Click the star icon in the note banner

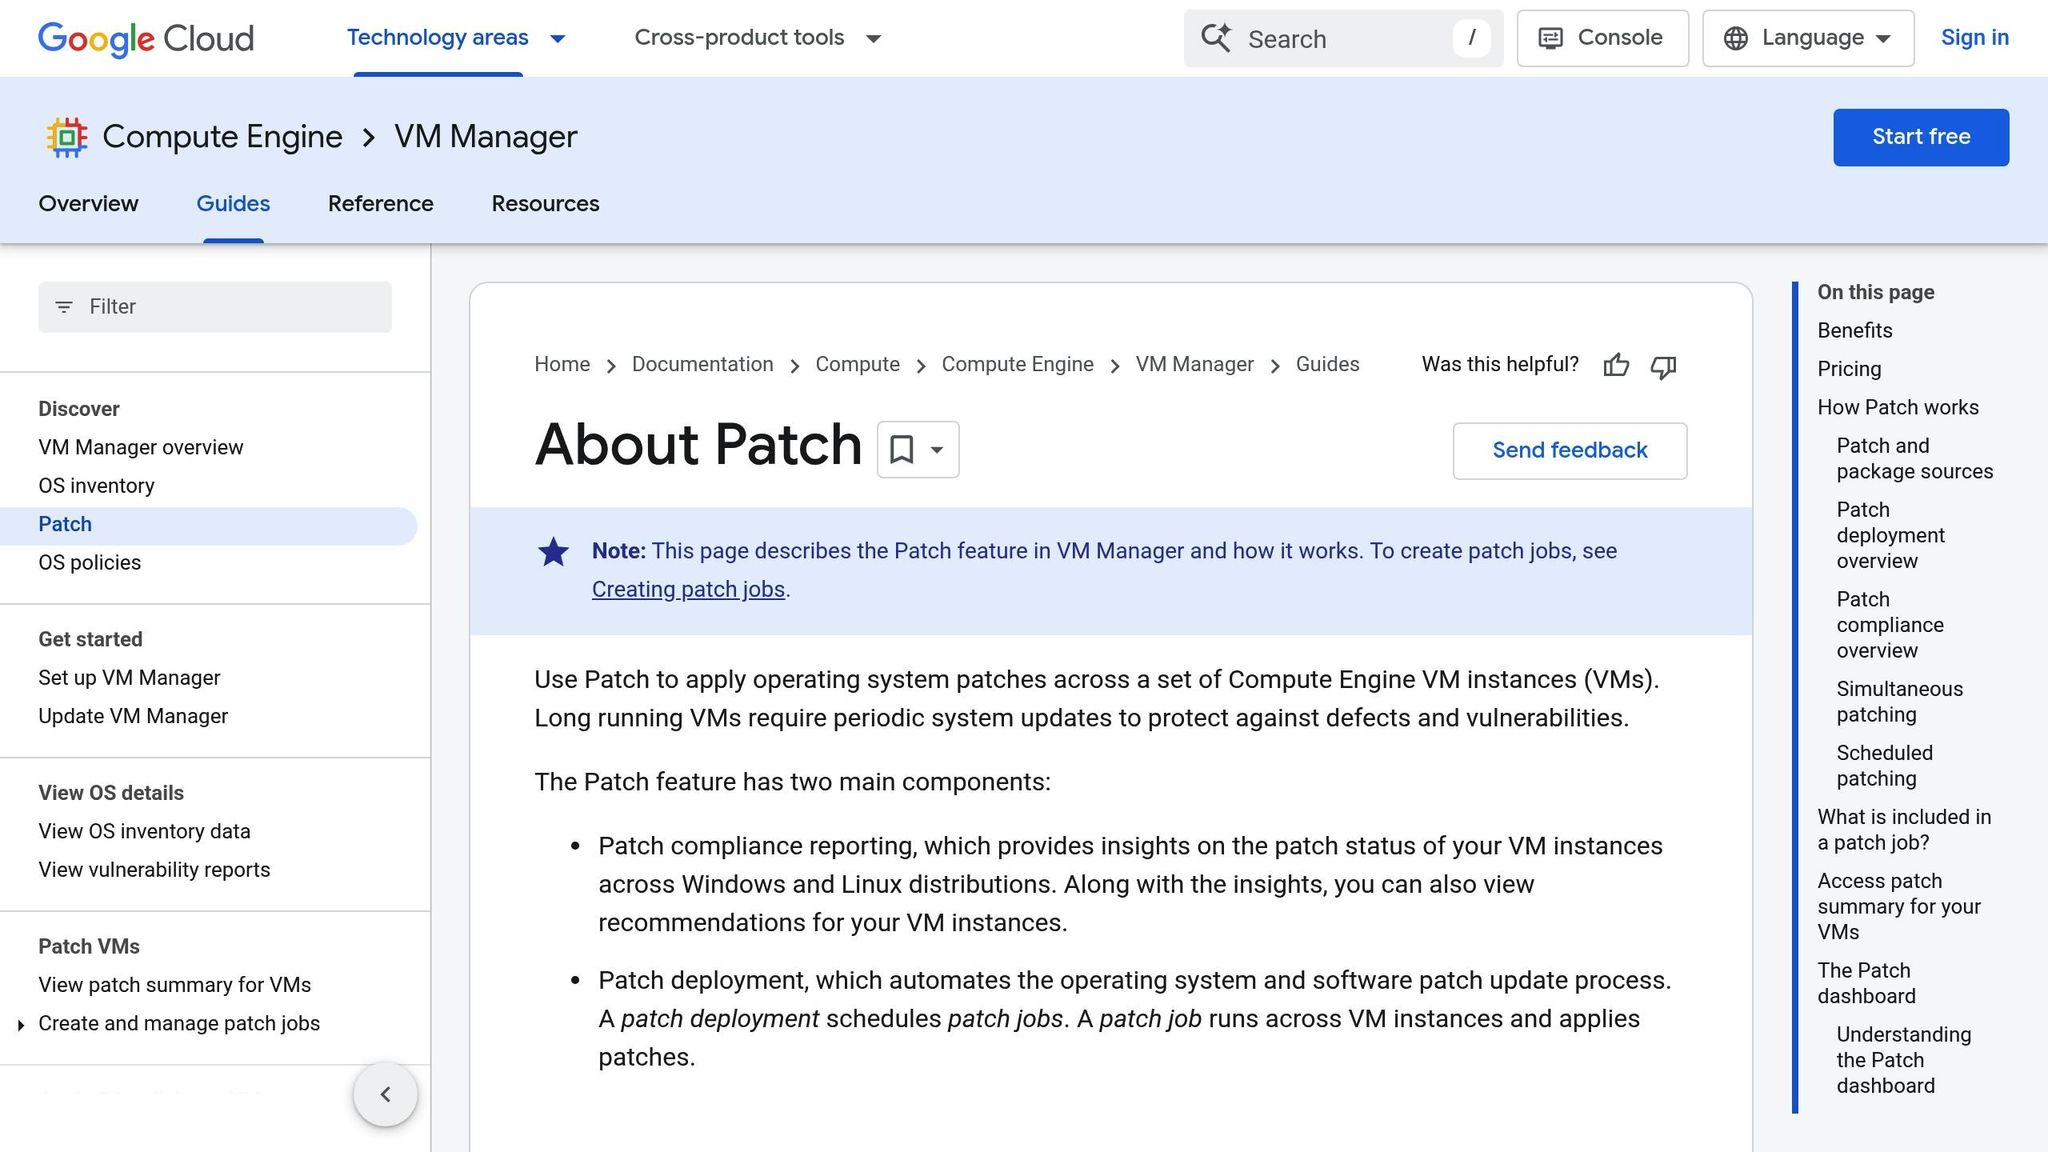pyautogui.click(x=553, y=551)
